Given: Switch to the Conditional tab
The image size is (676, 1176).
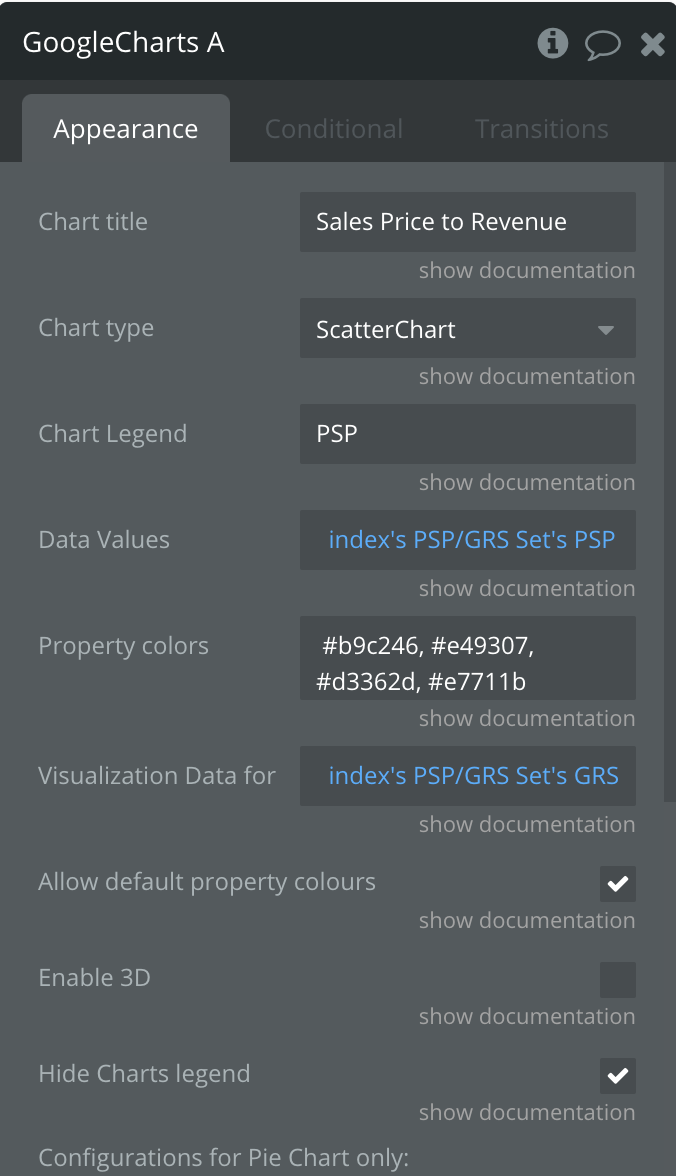Looking at the screenshot, I should tap(334, 129).
